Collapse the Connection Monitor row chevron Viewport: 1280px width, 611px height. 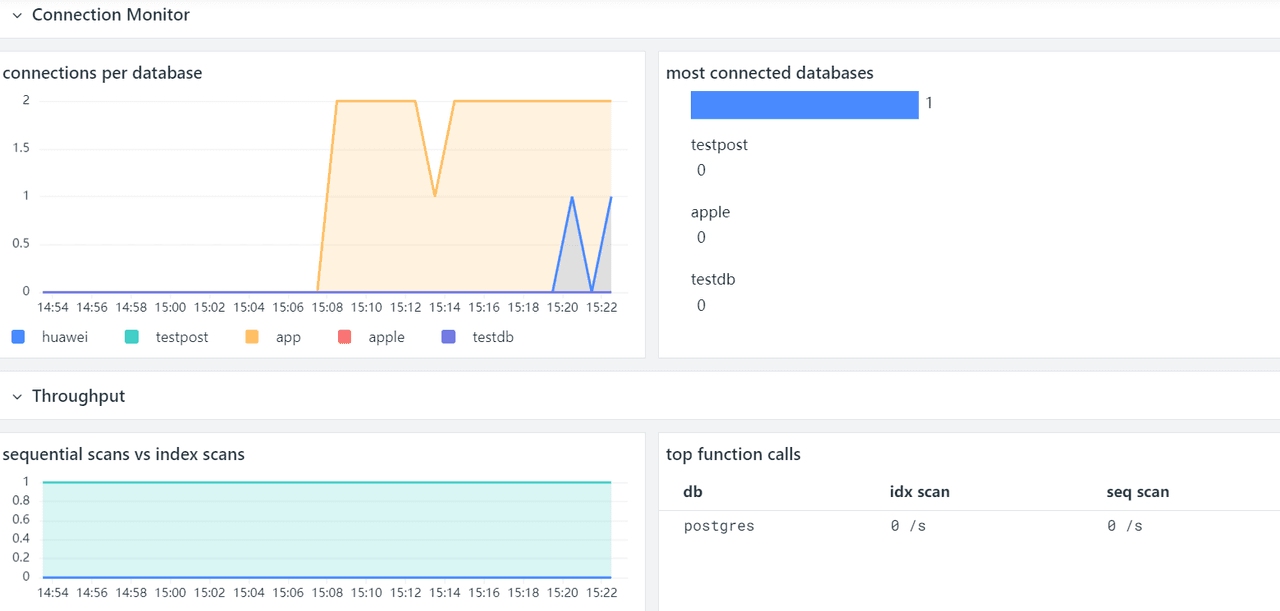point(17,16)
